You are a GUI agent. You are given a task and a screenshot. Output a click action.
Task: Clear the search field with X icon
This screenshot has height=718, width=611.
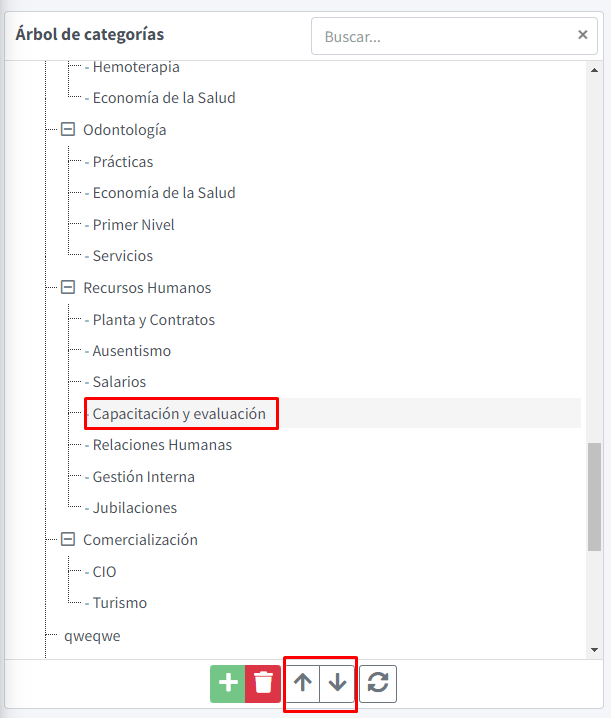[x=583, y=35]
